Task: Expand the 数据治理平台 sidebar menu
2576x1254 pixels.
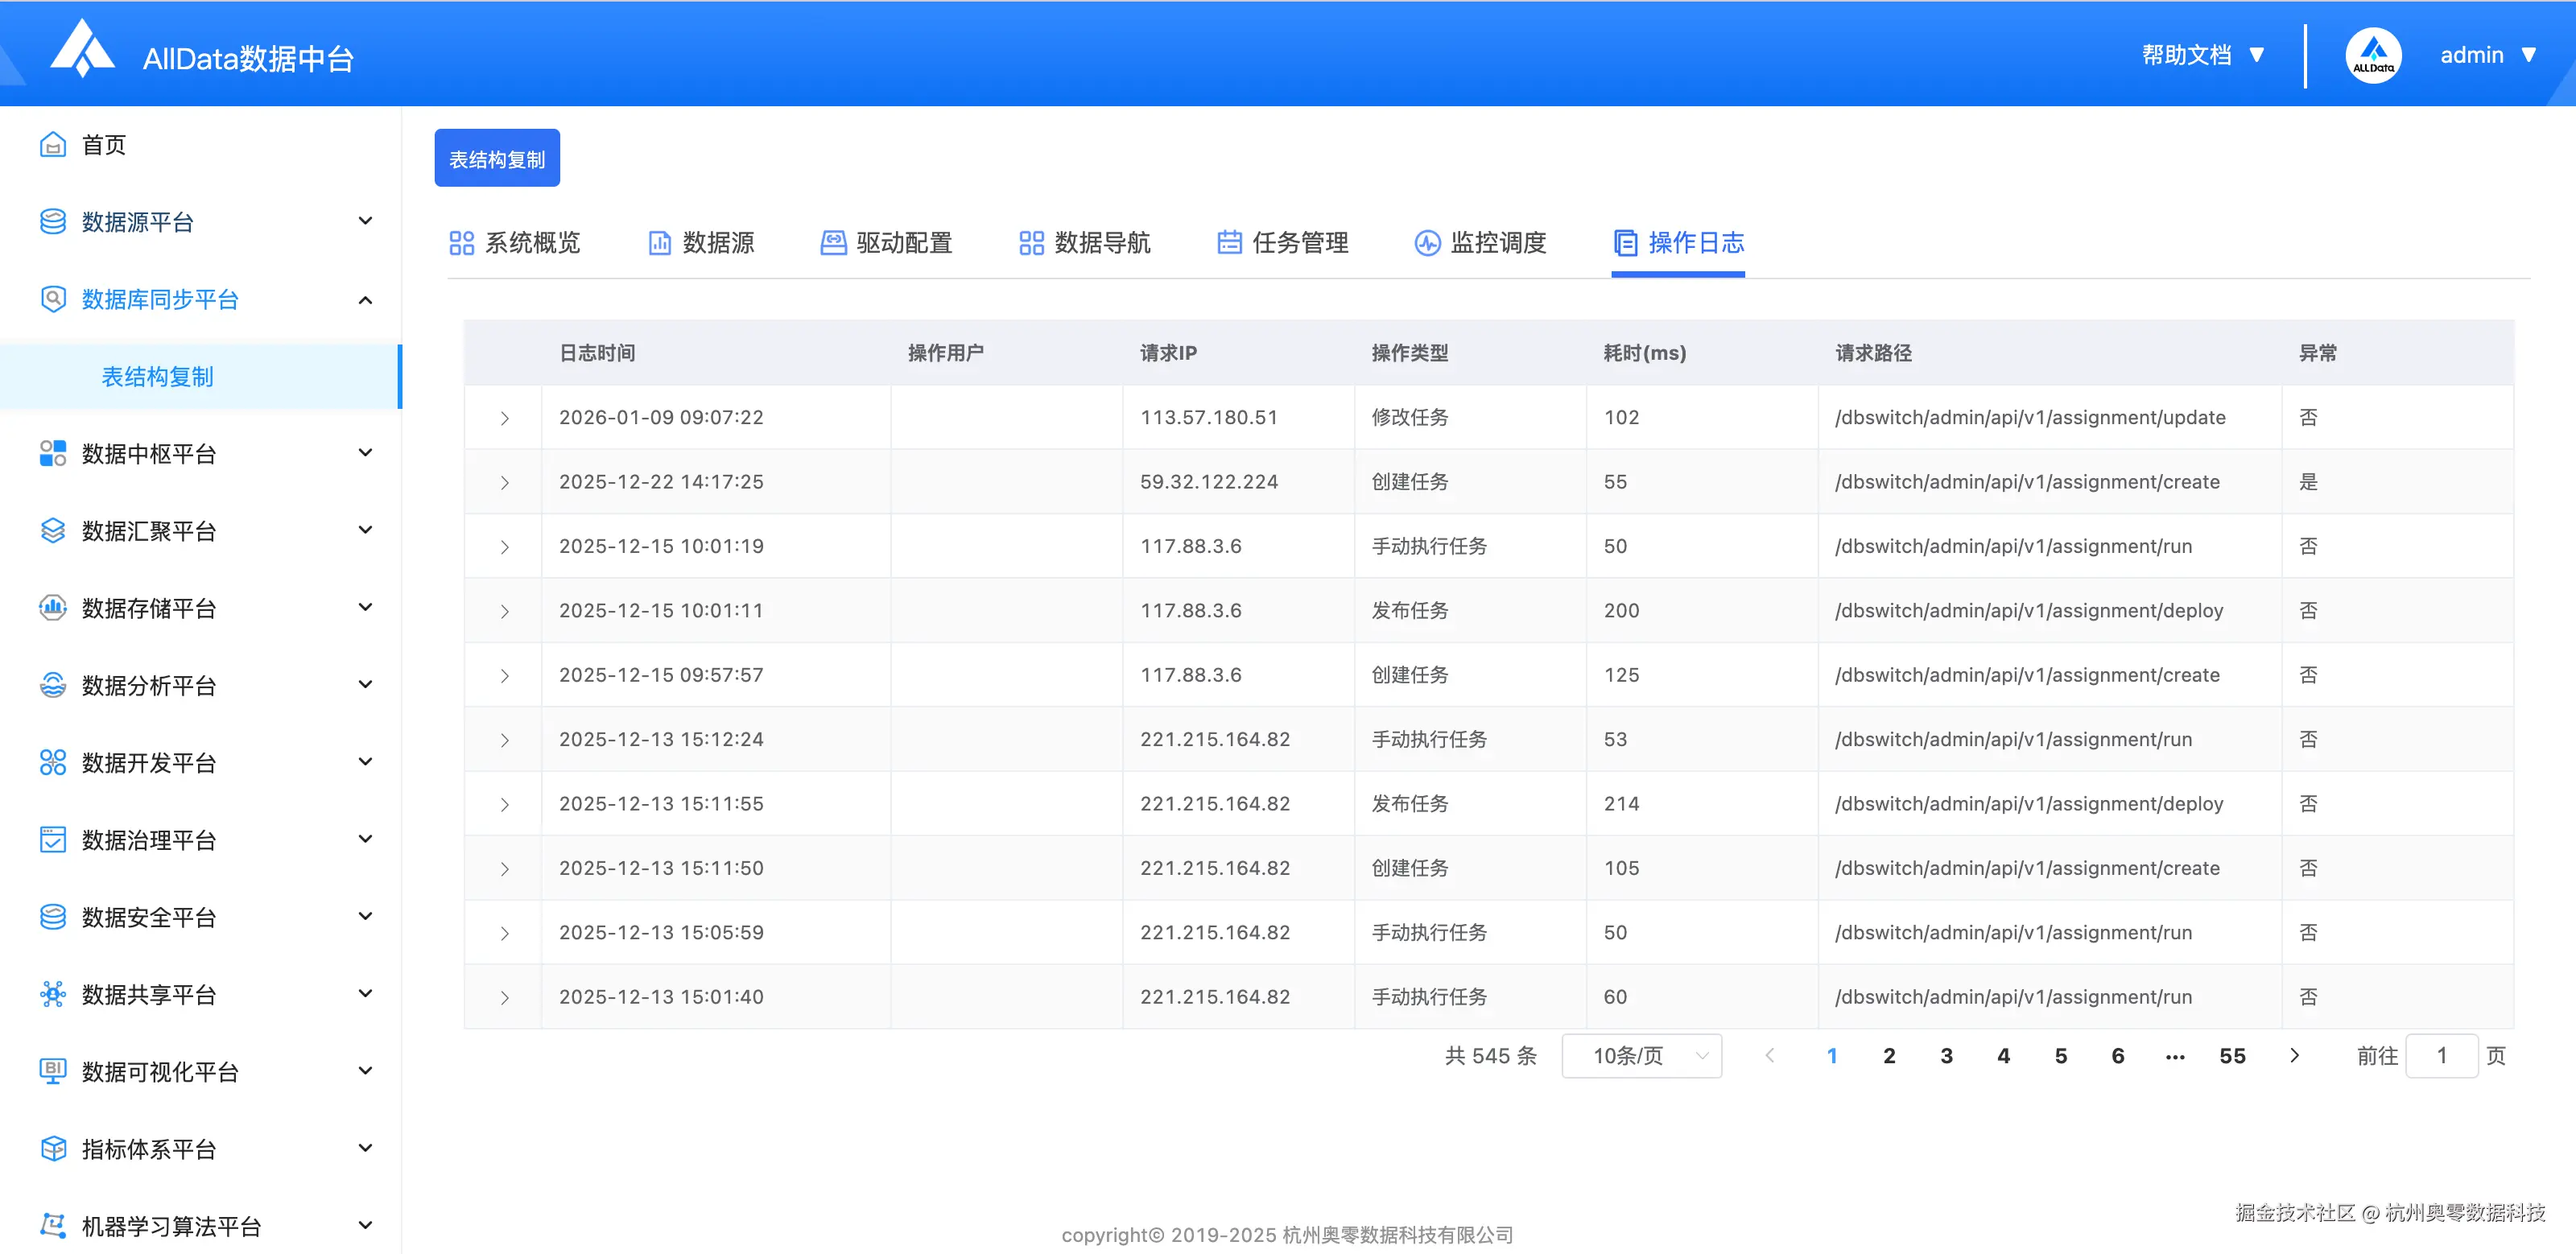Action: (x=365, y=839)
